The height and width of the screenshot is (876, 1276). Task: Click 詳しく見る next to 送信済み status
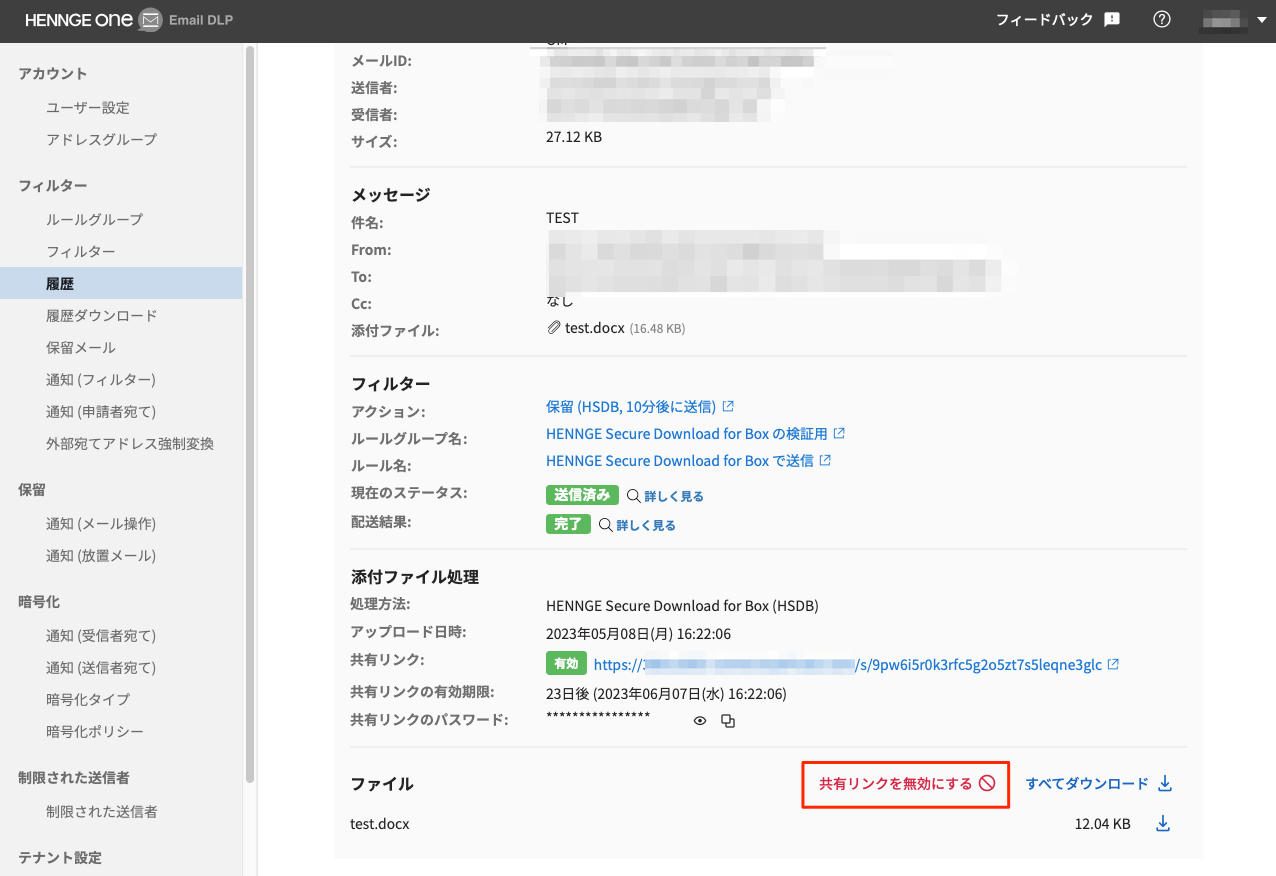click(x=674, y=496)
